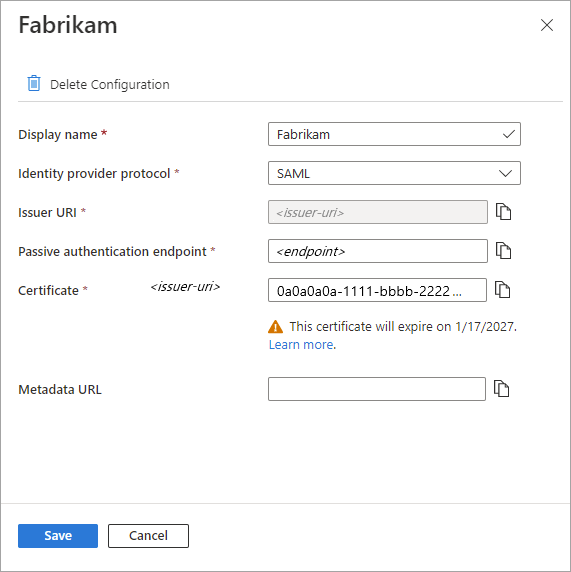Click the Fabrikam panel title
This screenshot has height=572, width=571.
coord(68,25)
